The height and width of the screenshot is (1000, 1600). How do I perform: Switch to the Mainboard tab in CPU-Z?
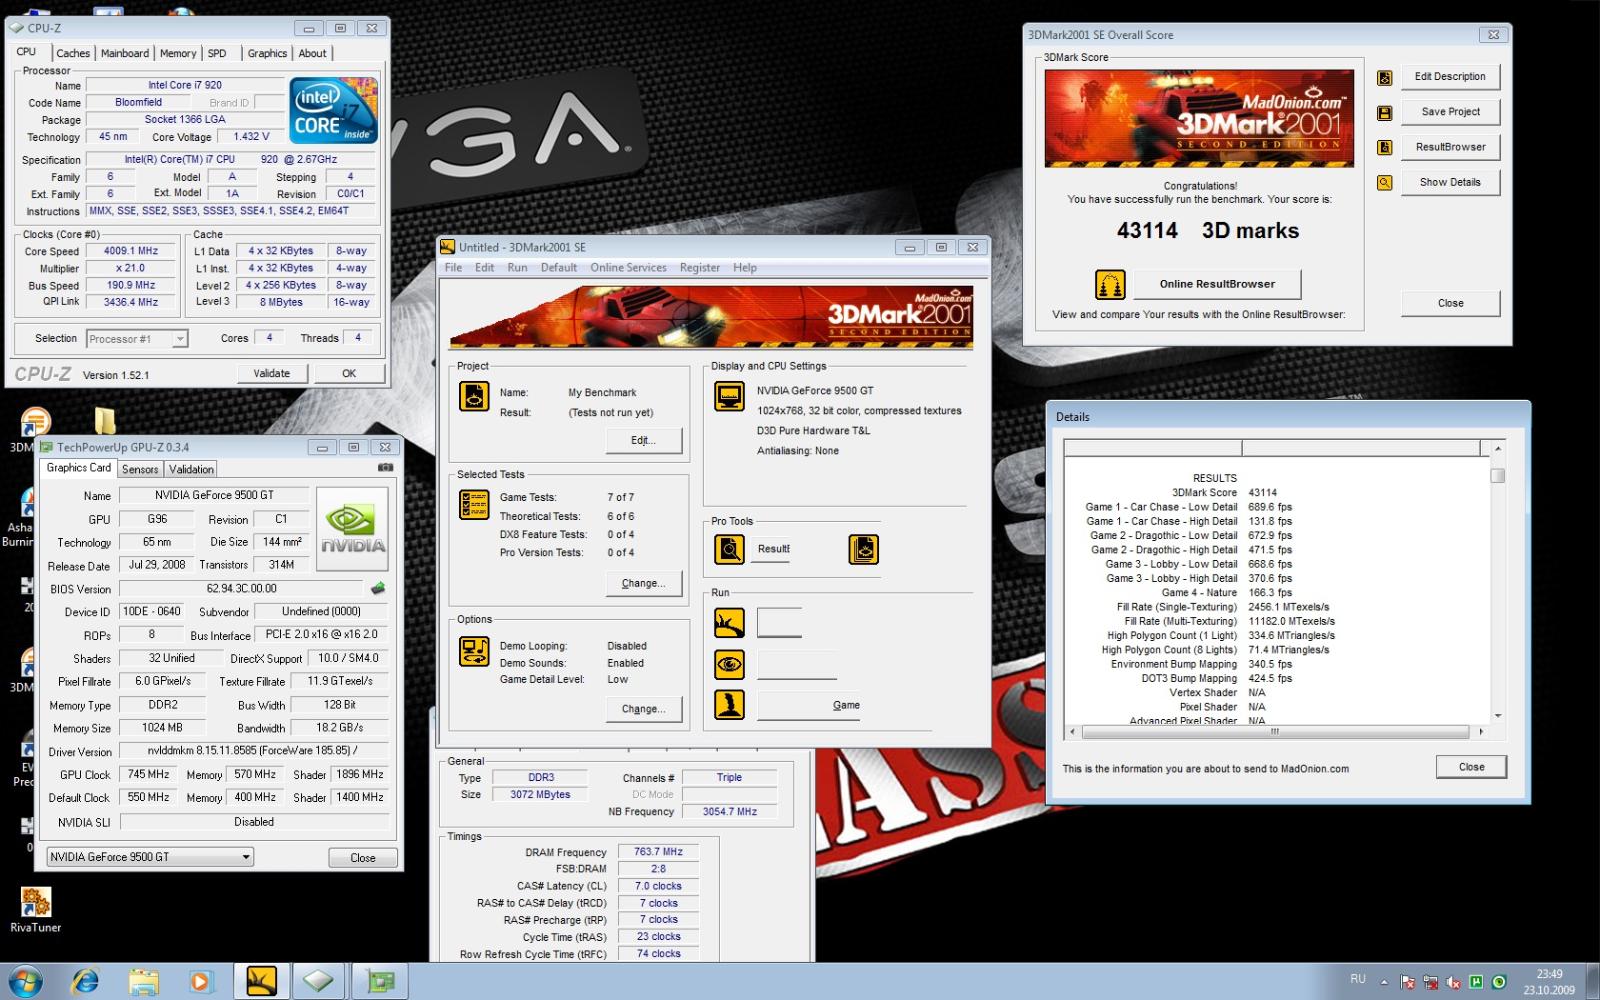click(125, 54)
